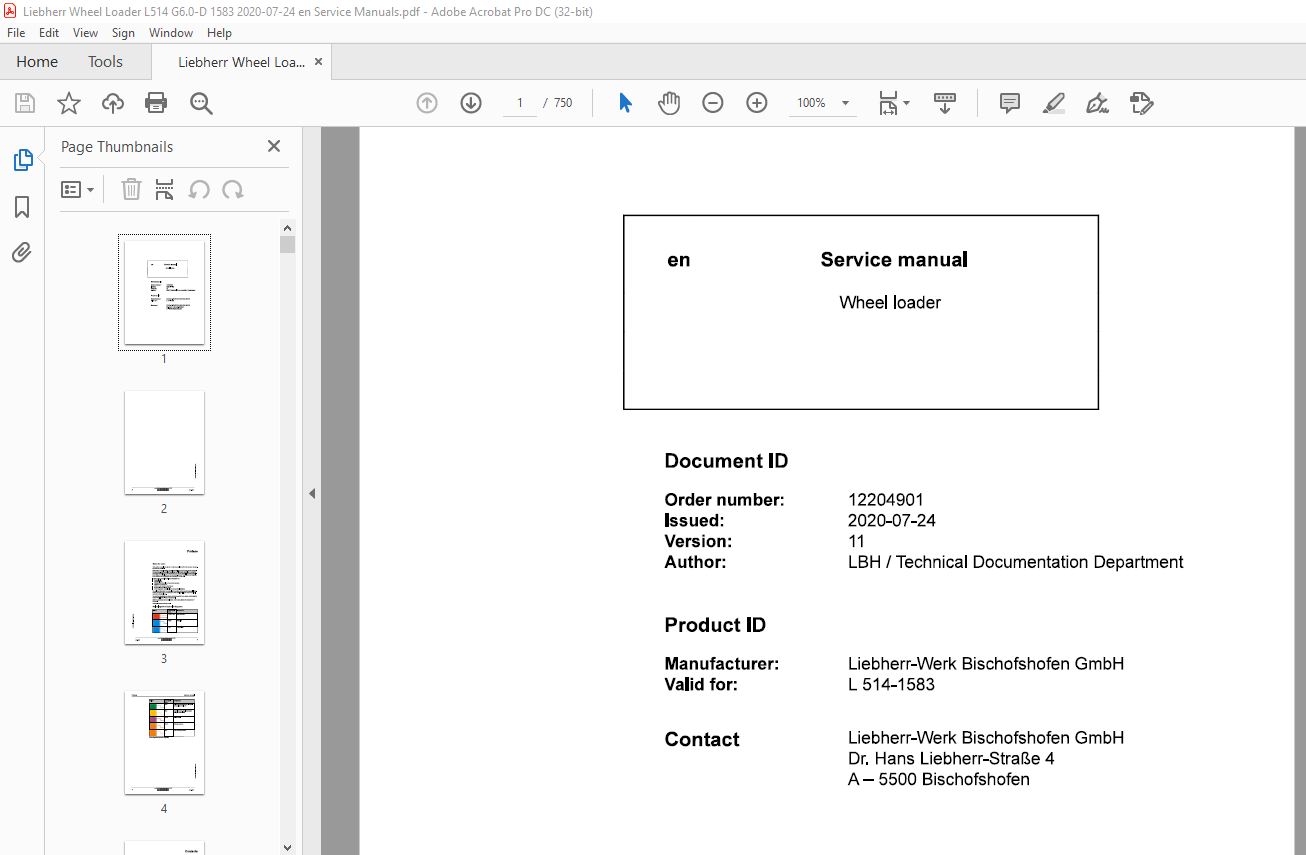Add the file to starred with the star icon
Screen dimensions: 1306x855
[68, 103]
